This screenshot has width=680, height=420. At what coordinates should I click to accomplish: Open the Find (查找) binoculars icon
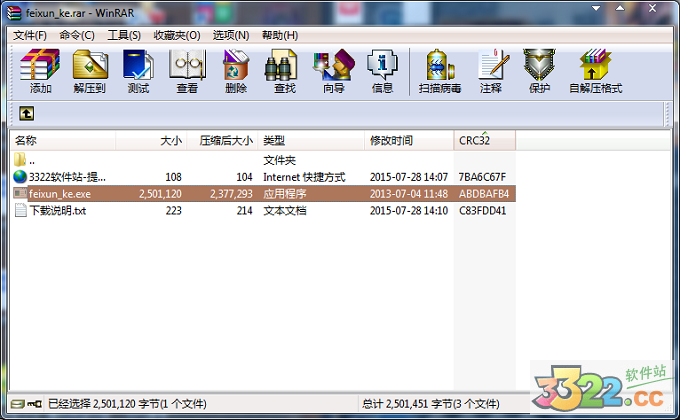point(281,65)
